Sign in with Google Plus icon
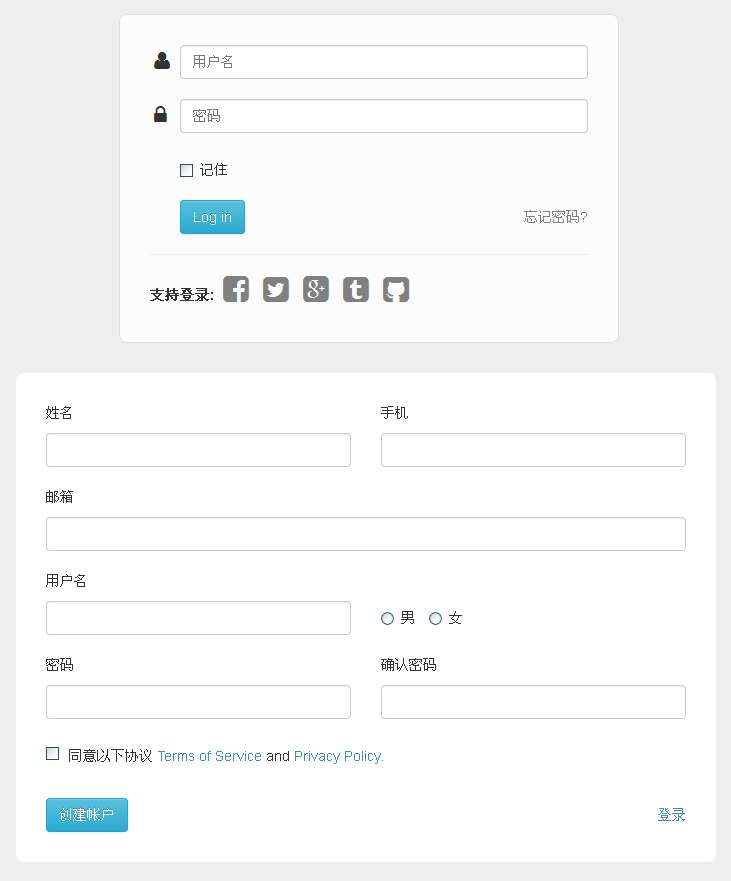Viewport: 731px width, 881px height. pos(316,290)
